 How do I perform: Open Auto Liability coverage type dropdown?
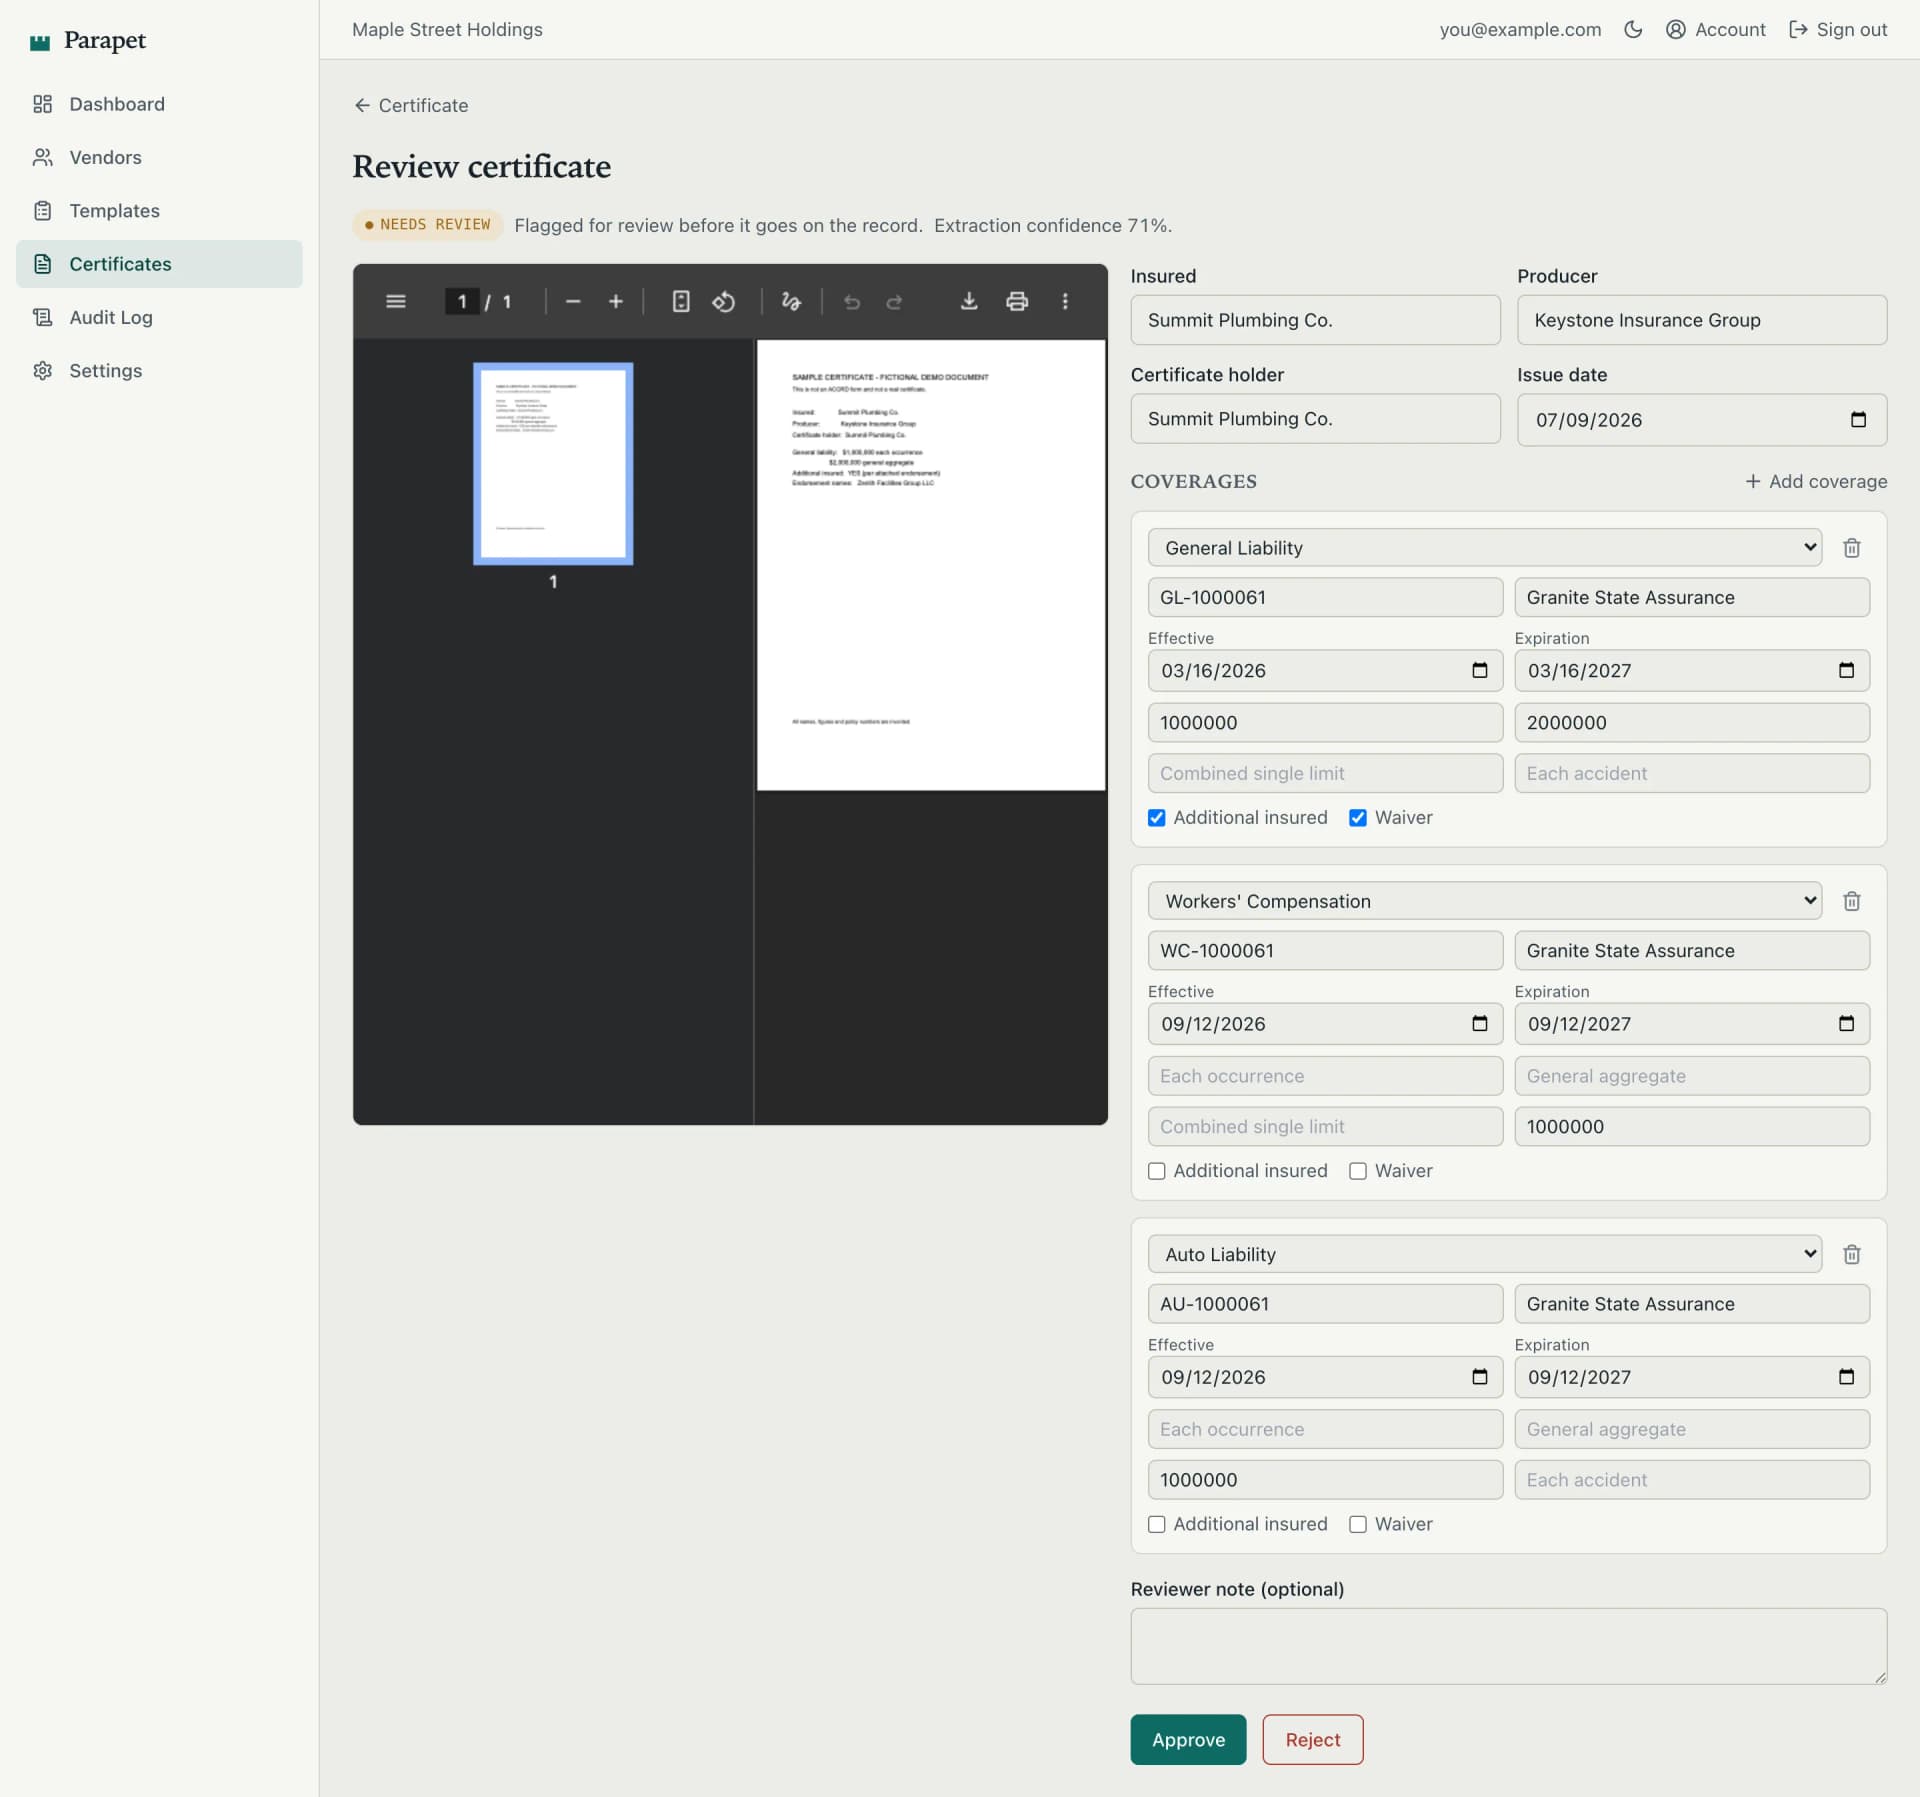[x=1484, y=1254]
